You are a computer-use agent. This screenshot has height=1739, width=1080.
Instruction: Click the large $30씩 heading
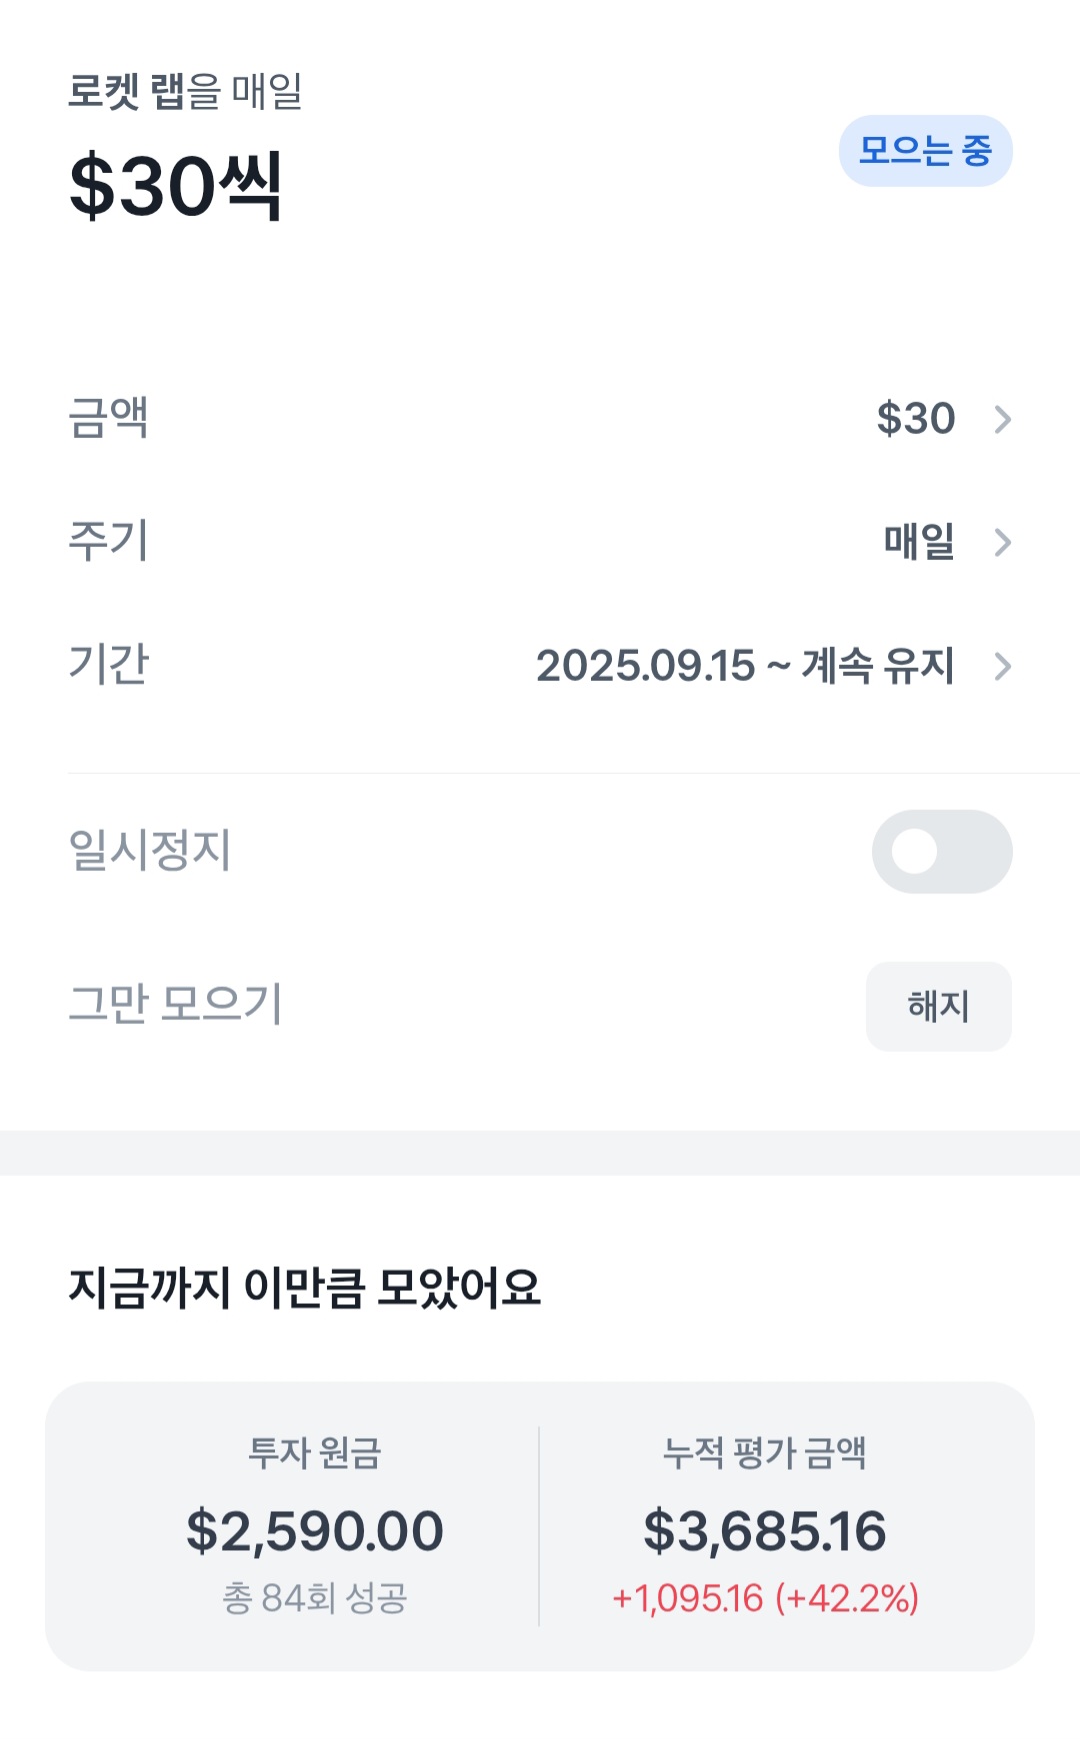(x=175, y=186)
